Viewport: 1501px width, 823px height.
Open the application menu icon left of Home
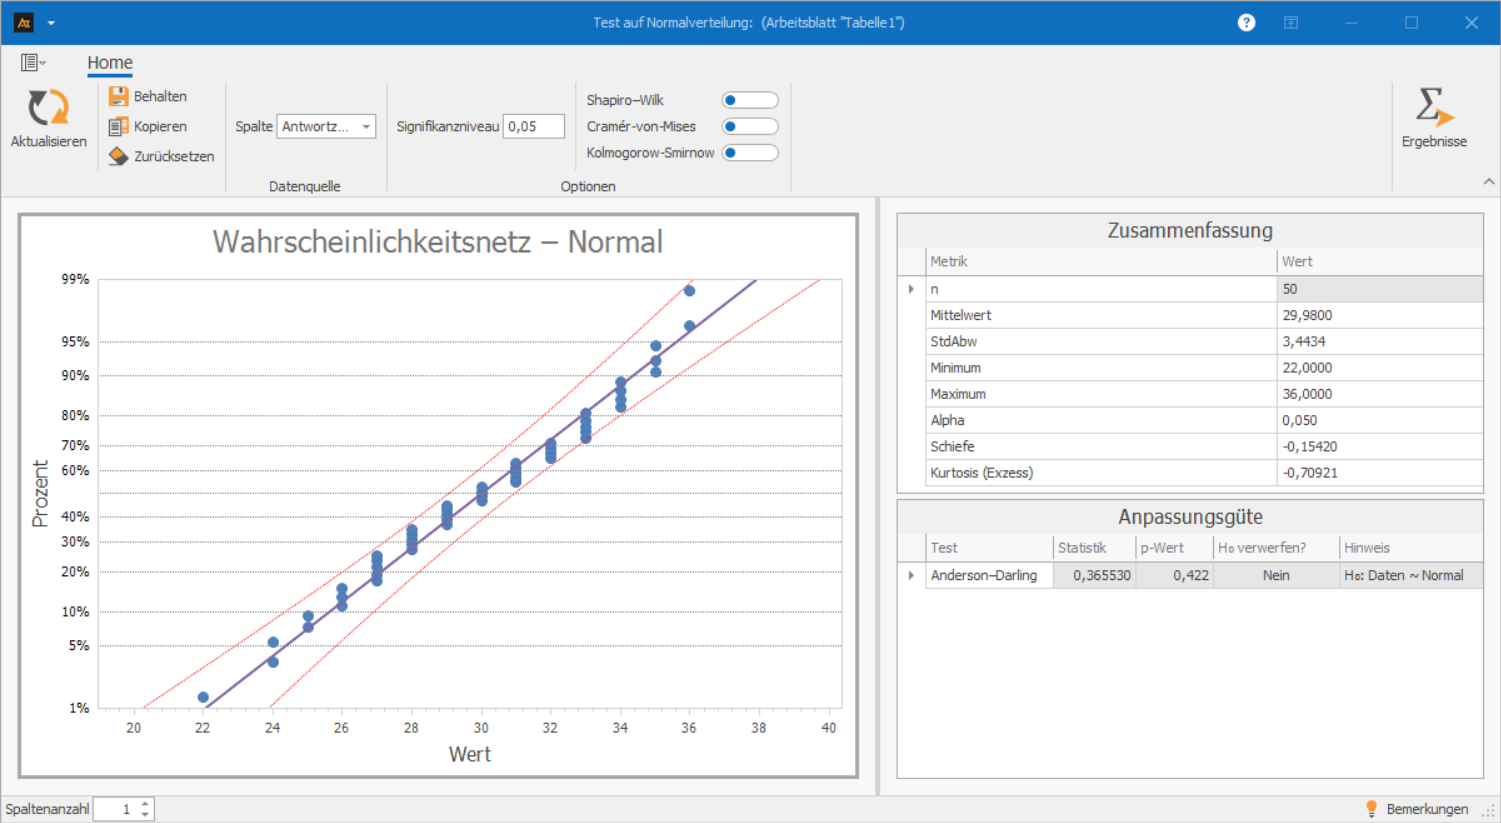point(32,63)
